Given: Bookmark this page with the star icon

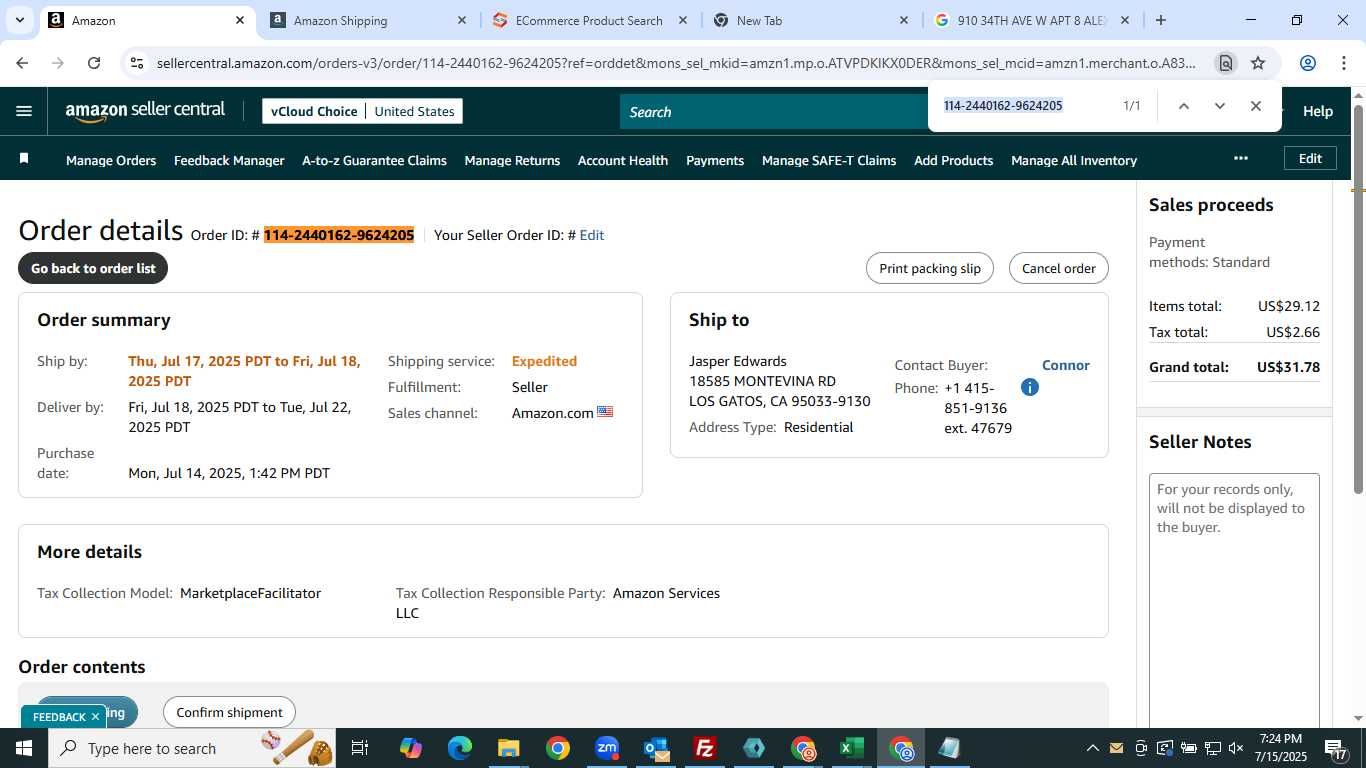Looking at the screenshot, I should (x=1258, y=63).
